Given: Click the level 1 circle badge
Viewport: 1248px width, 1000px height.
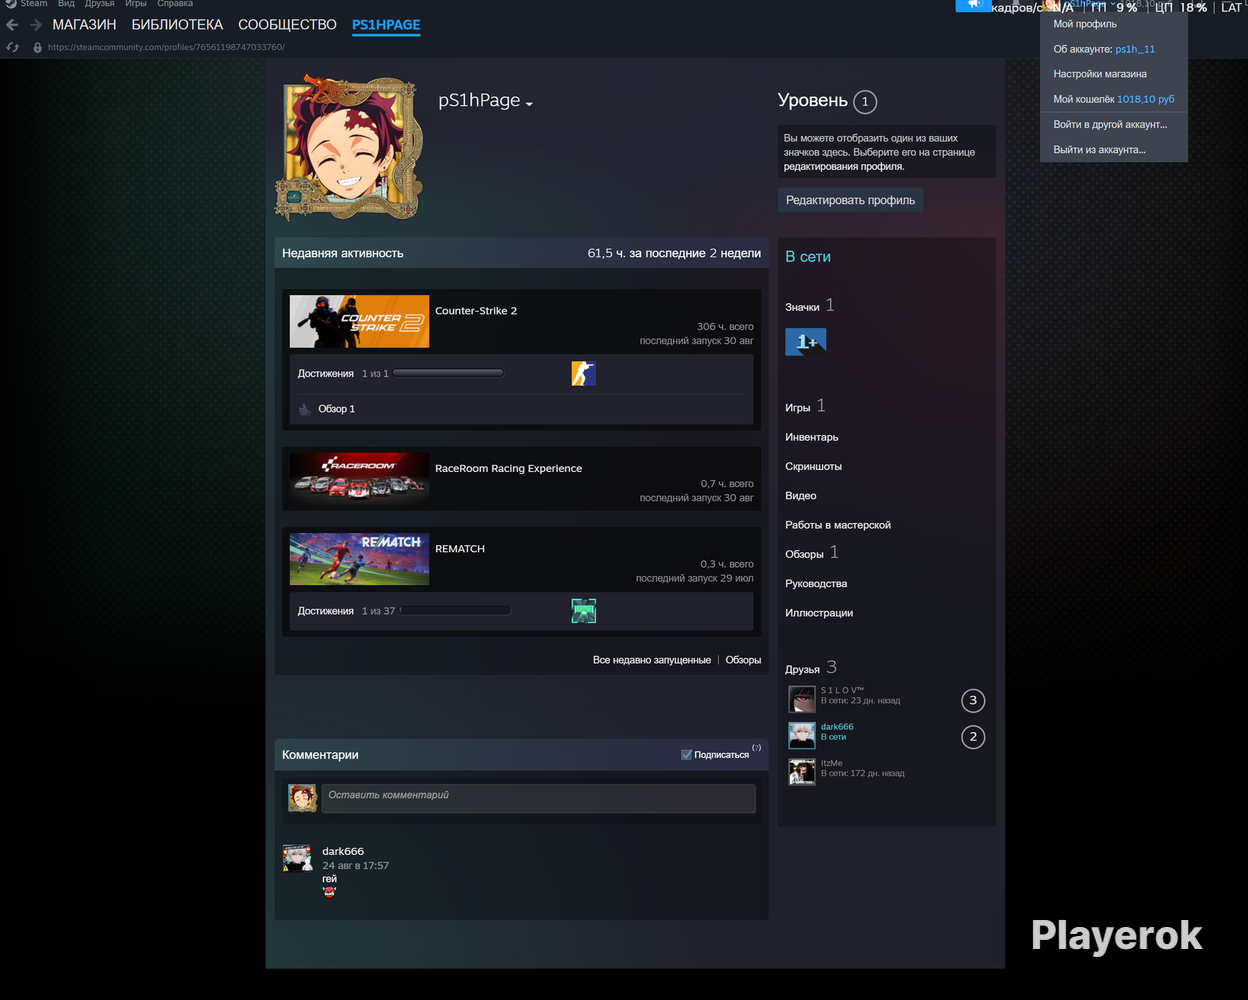Looking at the screenshot, I should [866, 101].
